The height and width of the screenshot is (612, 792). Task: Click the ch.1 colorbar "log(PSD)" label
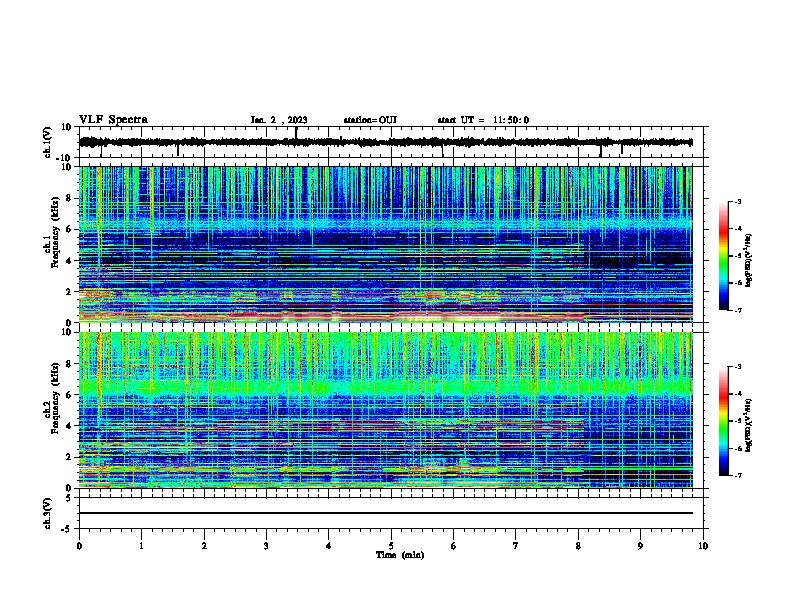click(749, 260)
